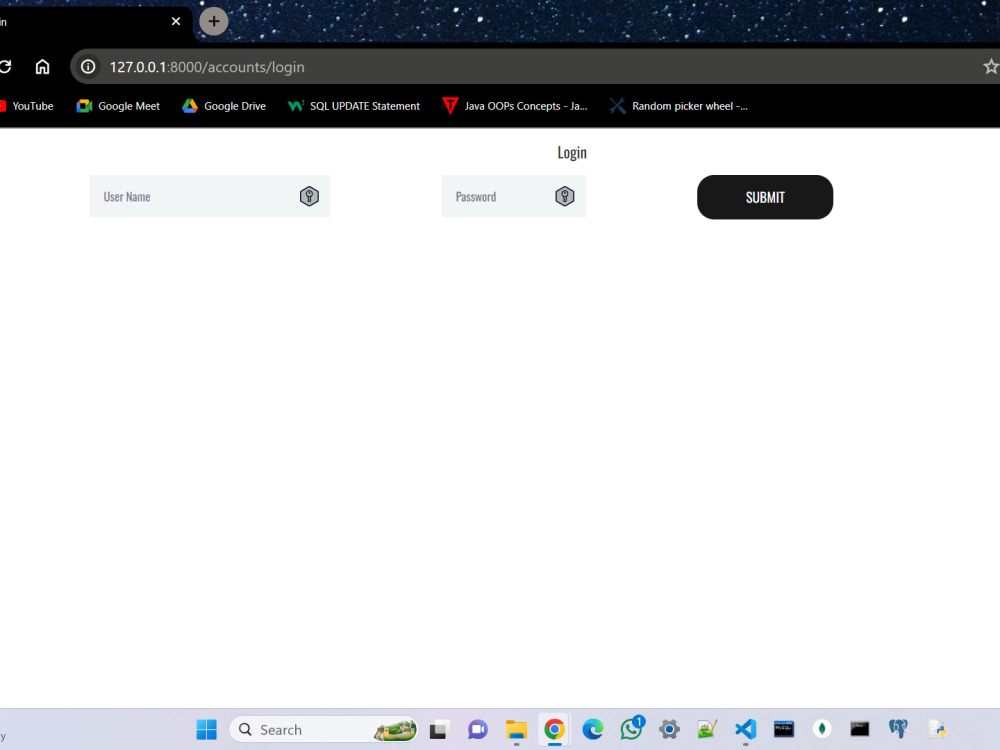Open Task View from the taskbar

coord(439,730)
